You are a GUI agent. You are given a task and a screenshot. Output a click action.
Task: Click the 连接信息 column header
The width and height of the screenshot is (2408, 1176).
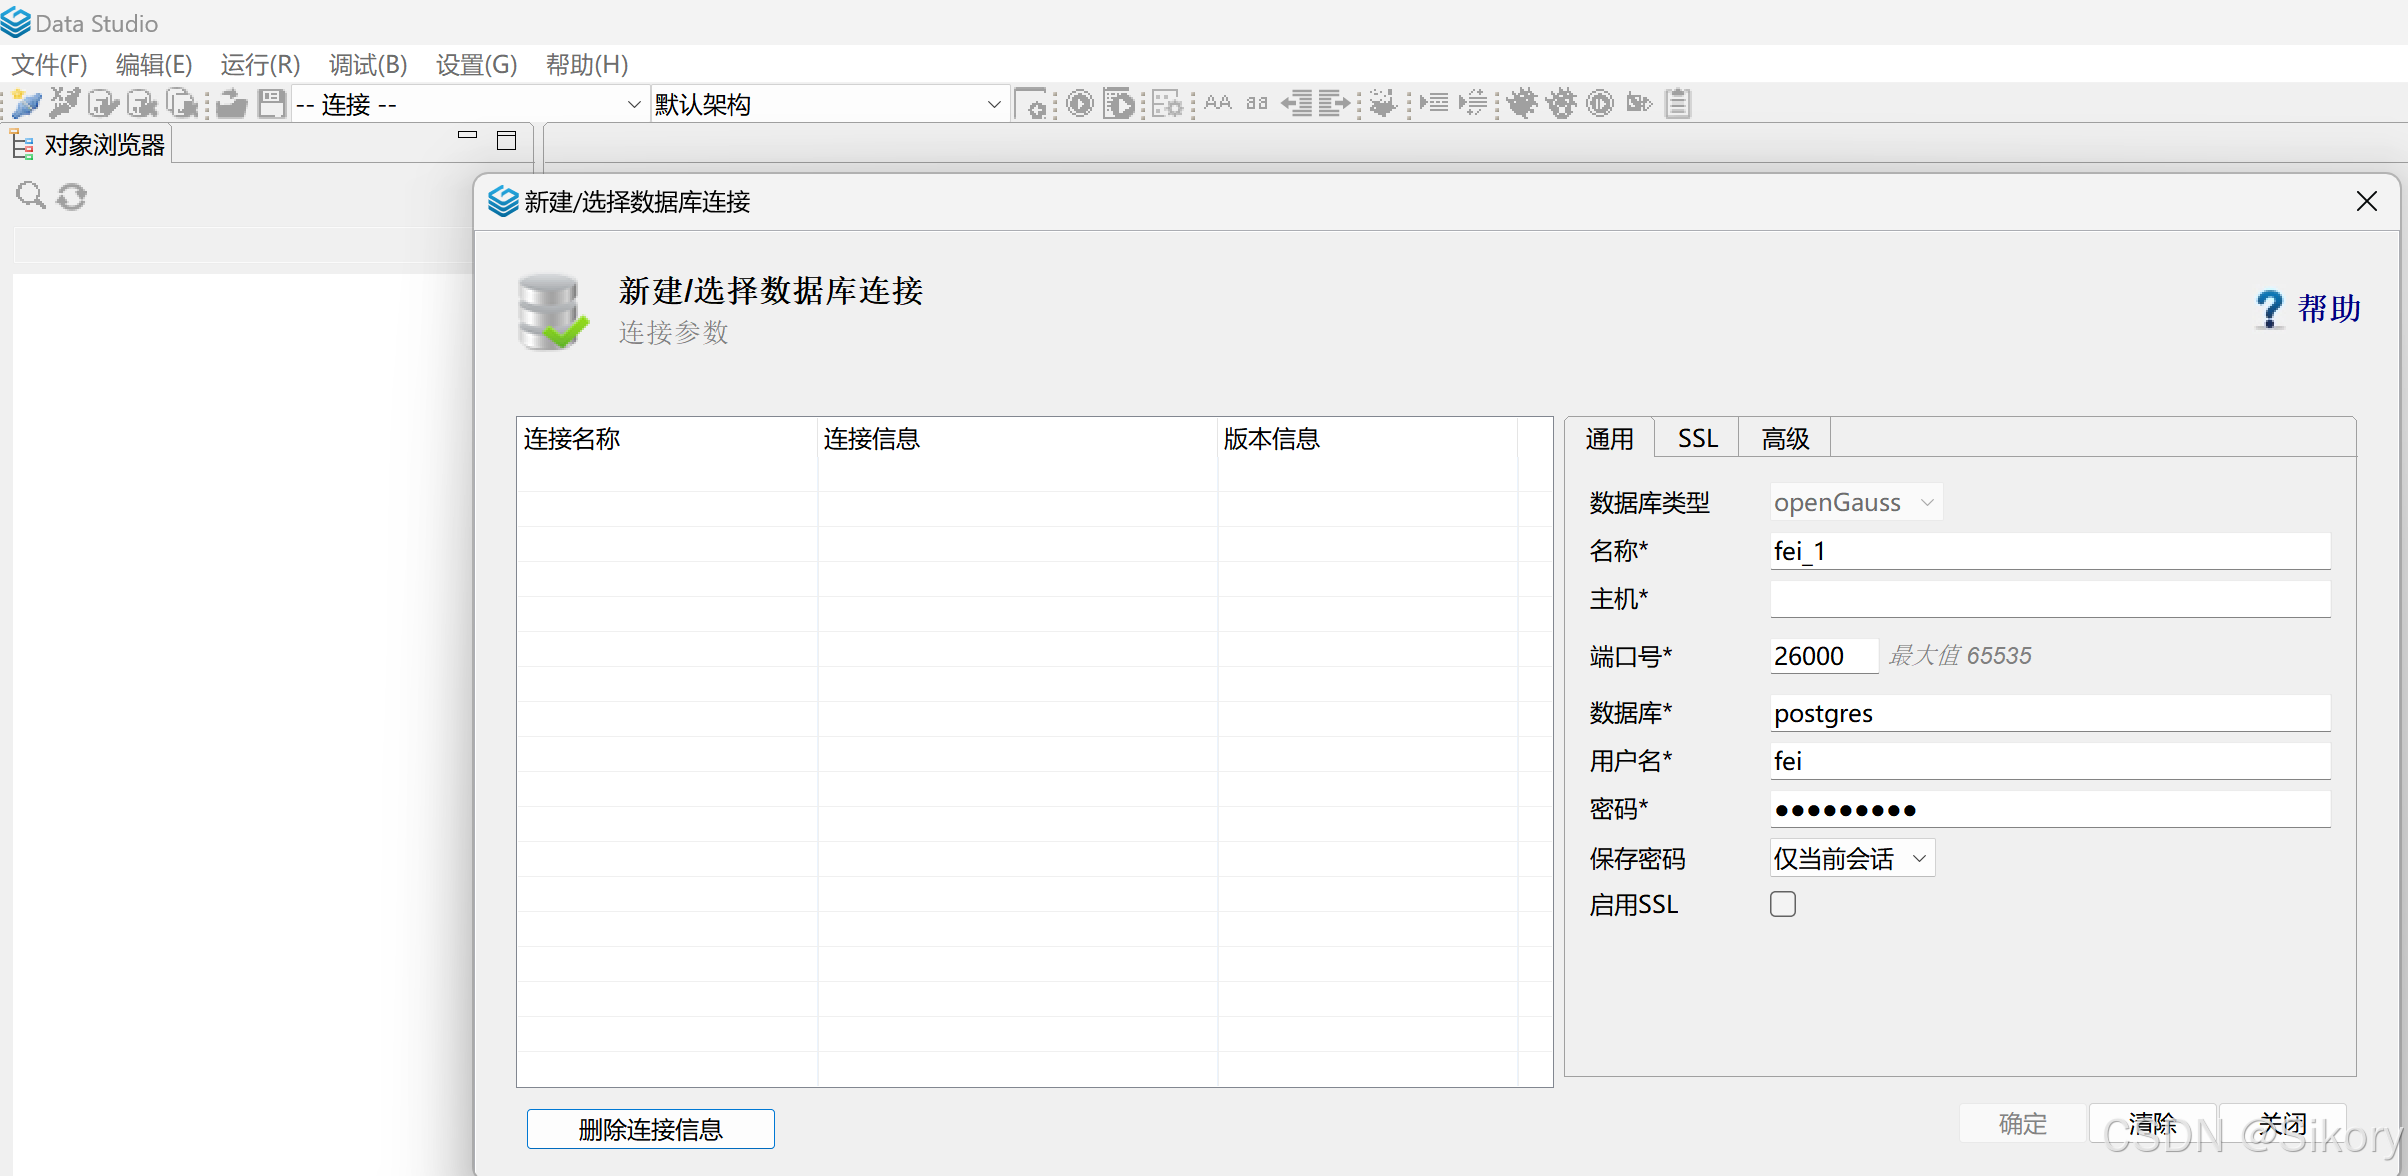point(1017,439)
